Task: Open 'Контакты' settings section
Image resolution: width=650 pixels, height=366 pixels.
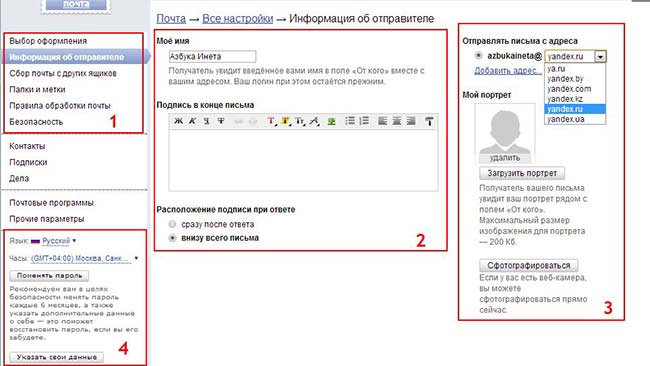Action: pyautogui.click(x=27, y=146)
